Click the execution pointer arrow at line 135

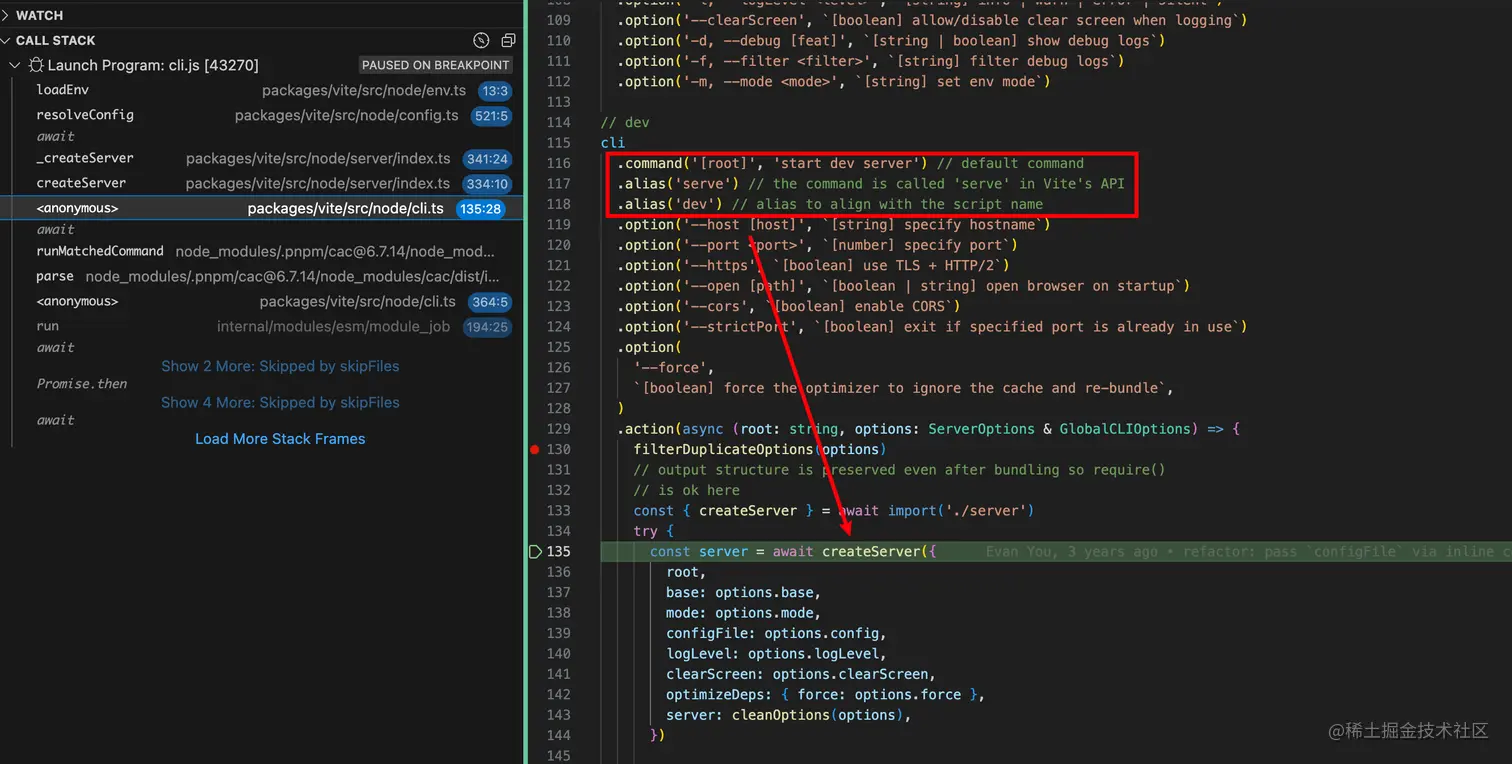click(535, 552)
